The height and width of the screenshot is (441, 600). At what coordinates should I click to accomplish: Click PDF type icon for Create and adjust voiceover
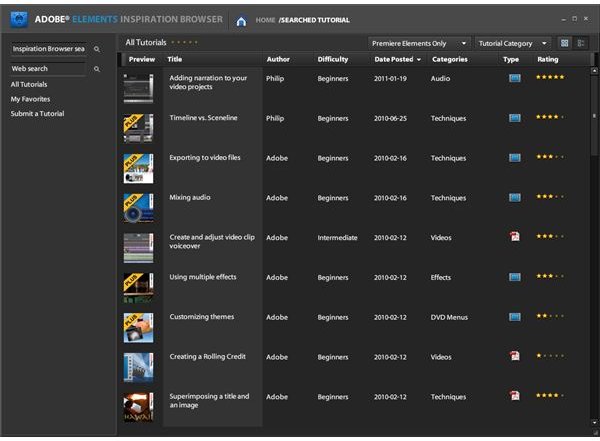(515, 236)
